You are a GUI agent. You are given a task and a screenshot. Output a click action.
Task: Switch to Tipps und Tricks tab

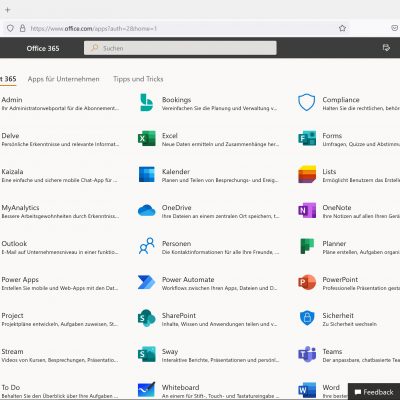(x=138, y=79)
